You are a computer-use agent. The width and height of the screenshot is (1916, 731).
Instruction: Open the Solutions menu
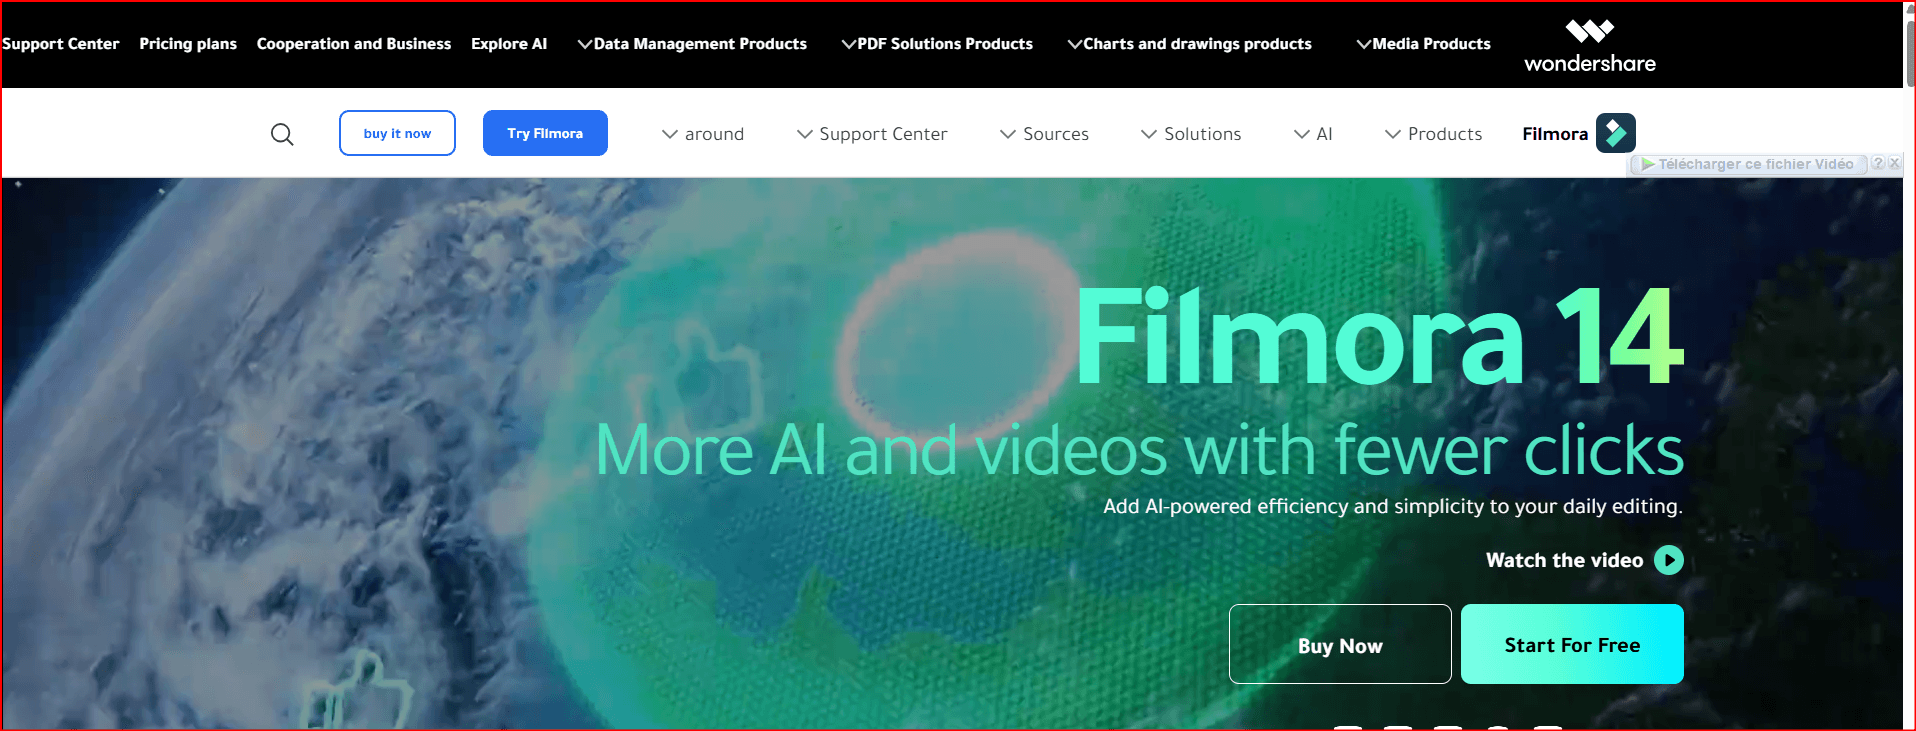click(1191, 134)
